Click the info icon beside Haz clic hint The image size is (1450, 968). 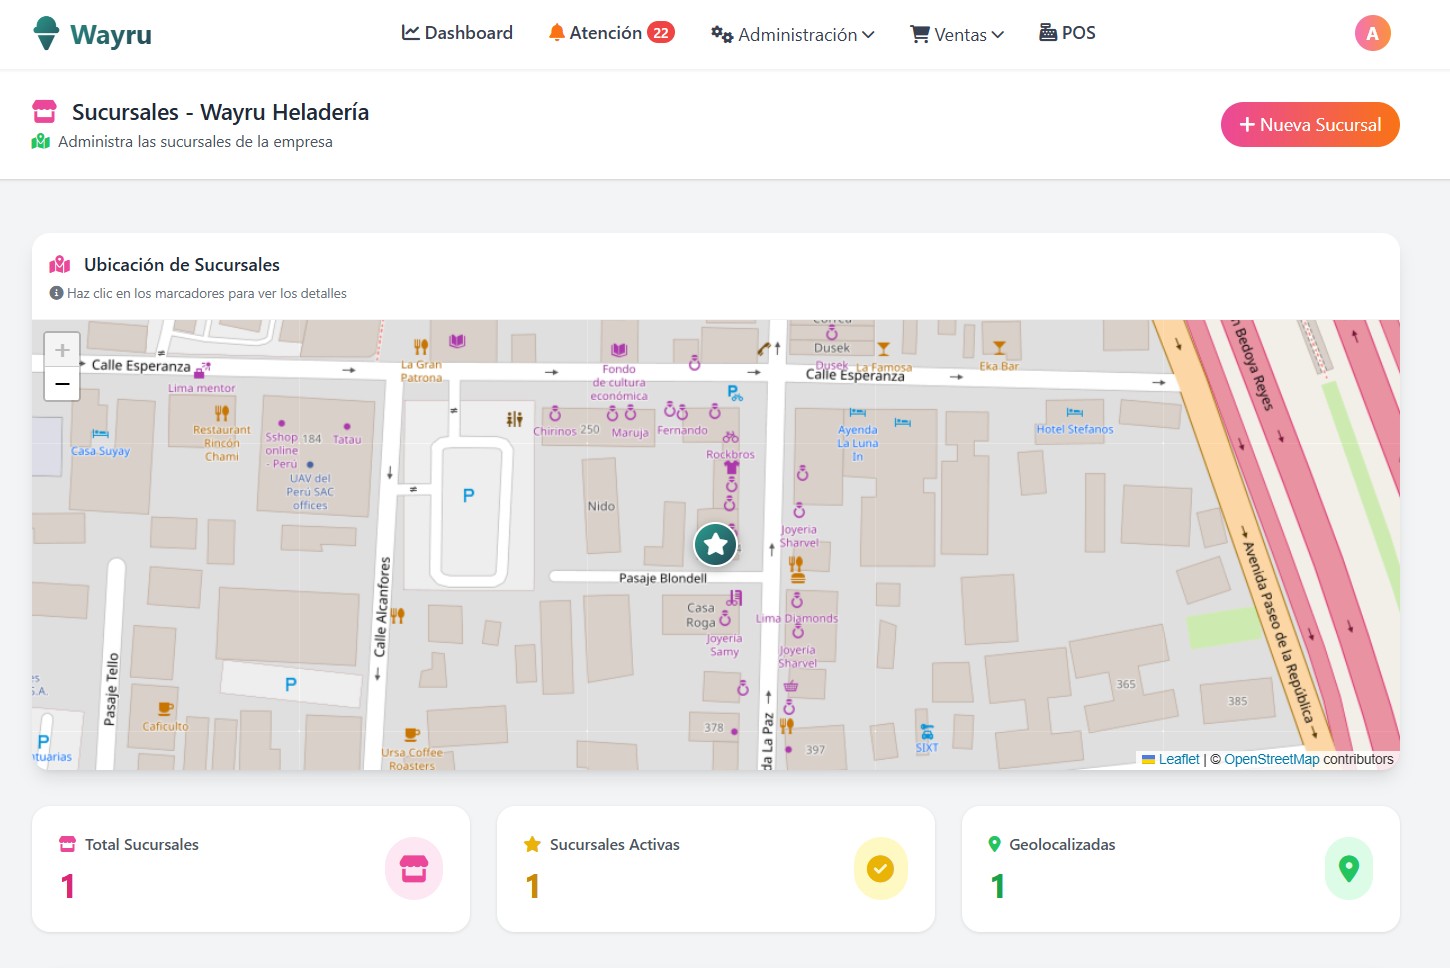click(57, 293)
